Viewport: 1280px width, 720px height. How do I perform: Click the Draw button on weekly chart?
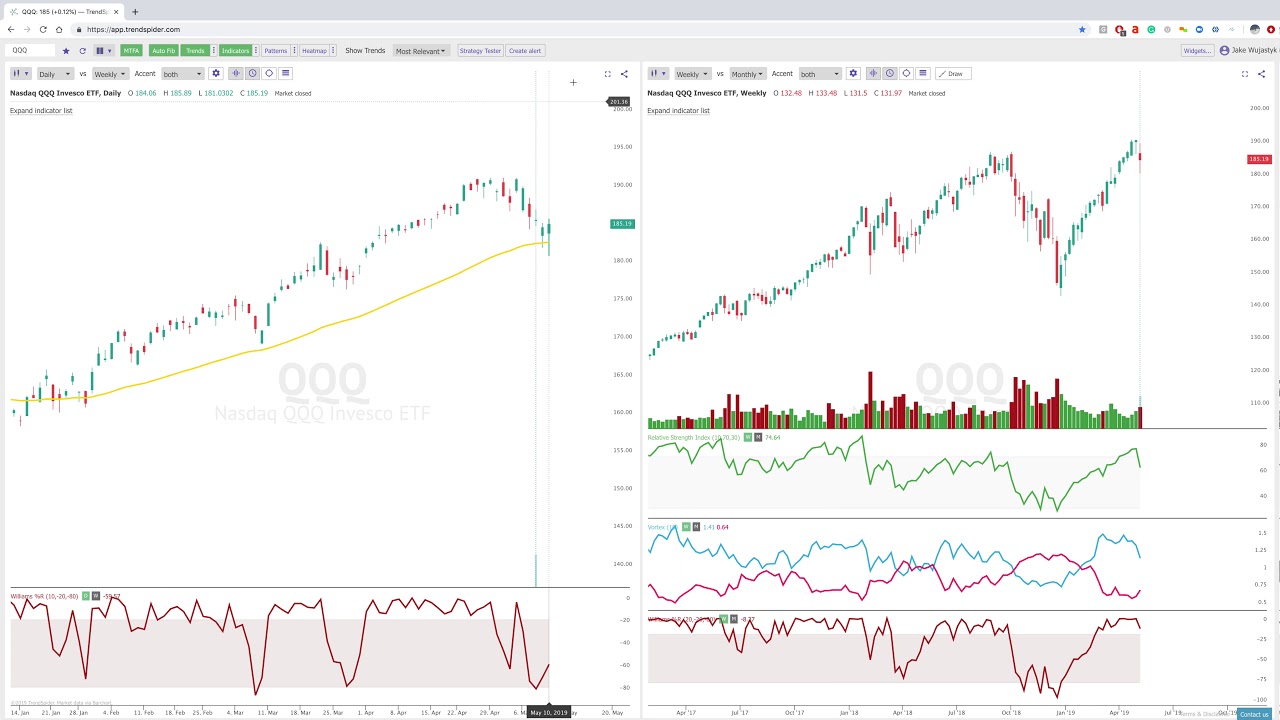(x=951, y=74)
